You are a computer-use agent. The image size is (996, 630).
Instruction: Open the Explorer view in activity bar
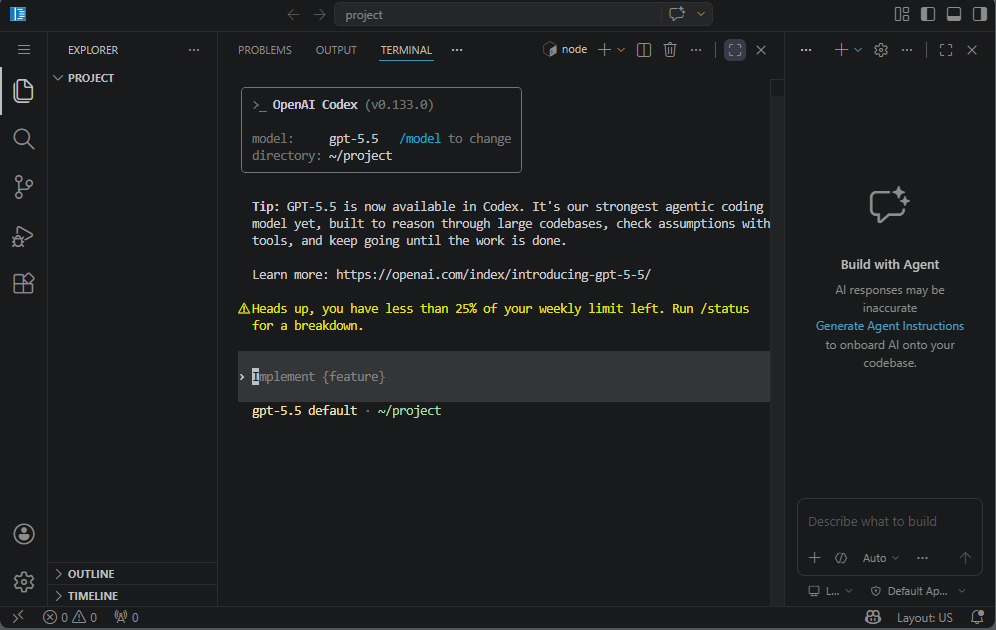(24, 91)
